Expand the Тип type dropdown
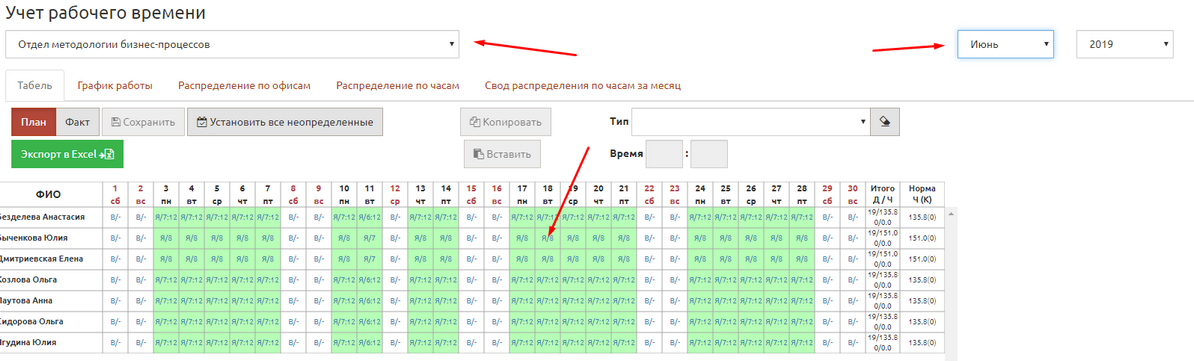Viewport: 1194px width, 361px height. [751, 121]
